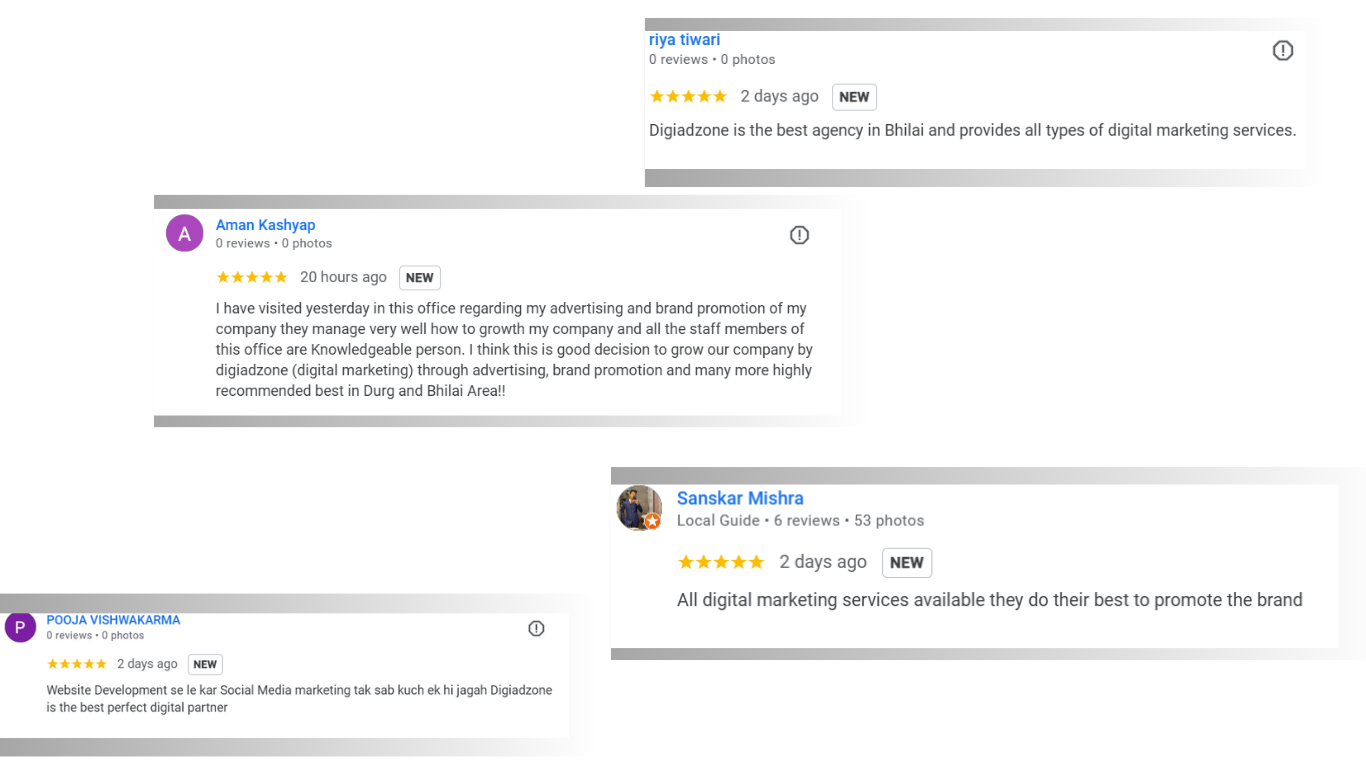Click Aman Kashyap's review text paragraph

(514, 349)
